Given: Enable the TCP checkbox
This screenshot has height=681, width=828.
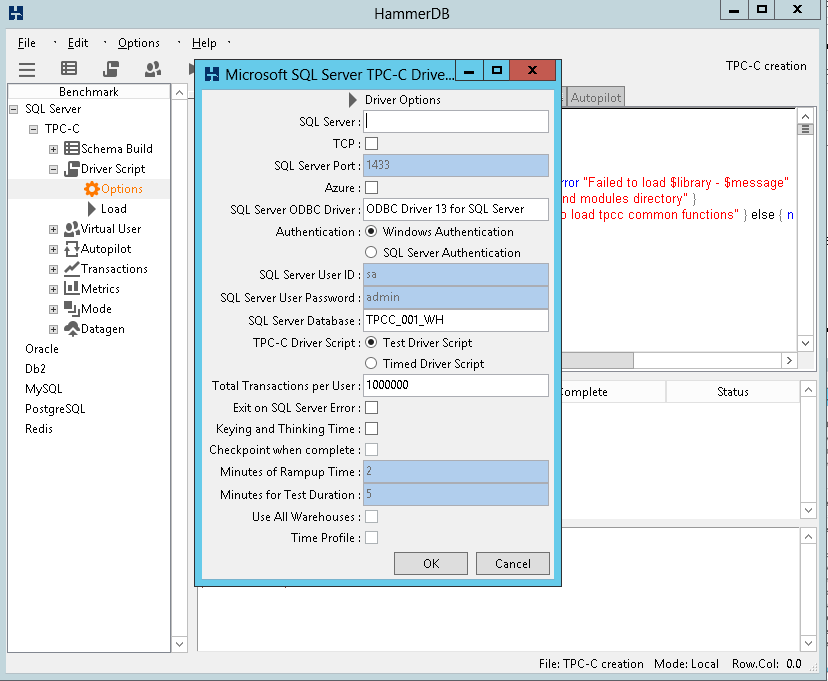Looking at the screenshot, I should tap(372, 144).
